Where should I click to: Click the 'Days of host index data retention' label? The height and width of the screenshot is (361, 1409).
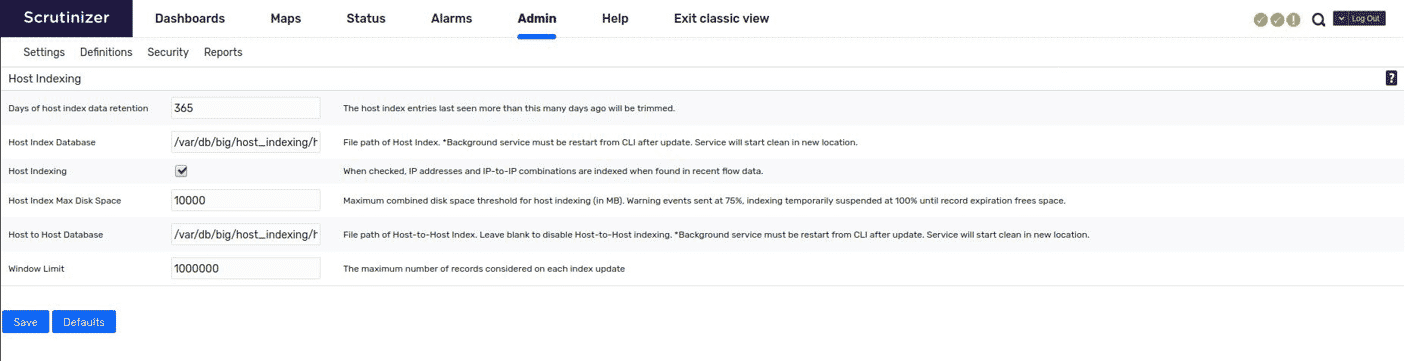click(78, 108)
